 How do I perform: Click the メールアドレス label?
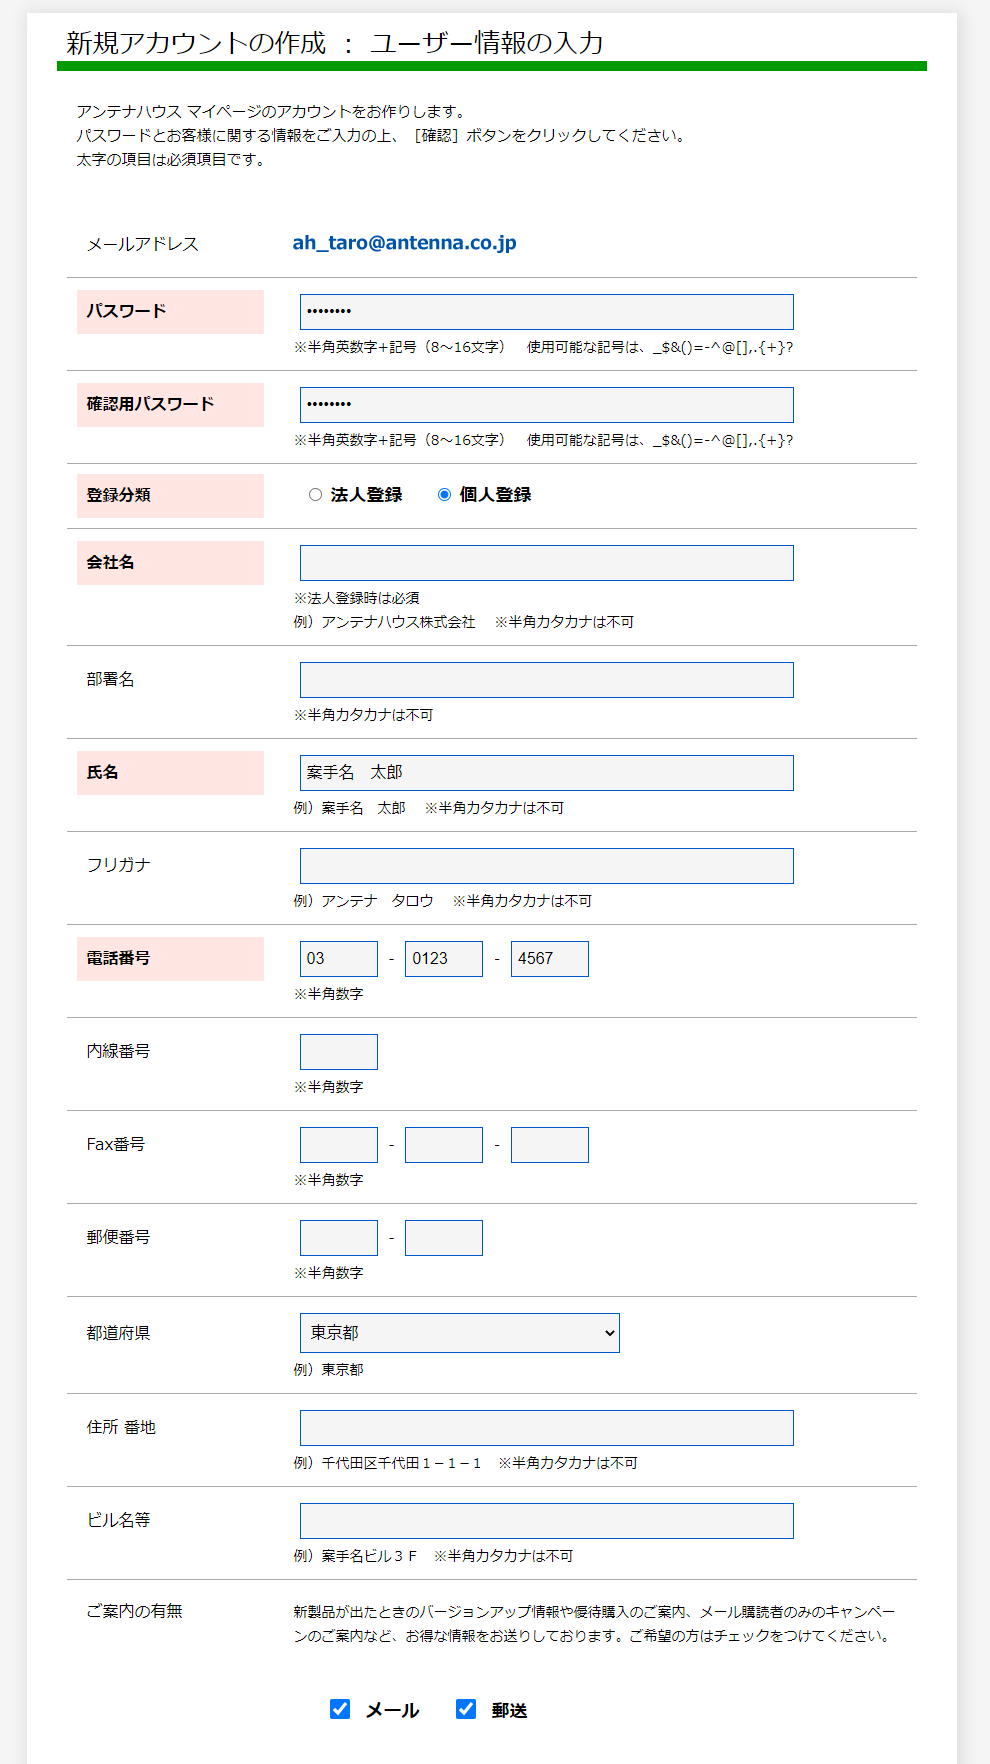tap(142, 244)
